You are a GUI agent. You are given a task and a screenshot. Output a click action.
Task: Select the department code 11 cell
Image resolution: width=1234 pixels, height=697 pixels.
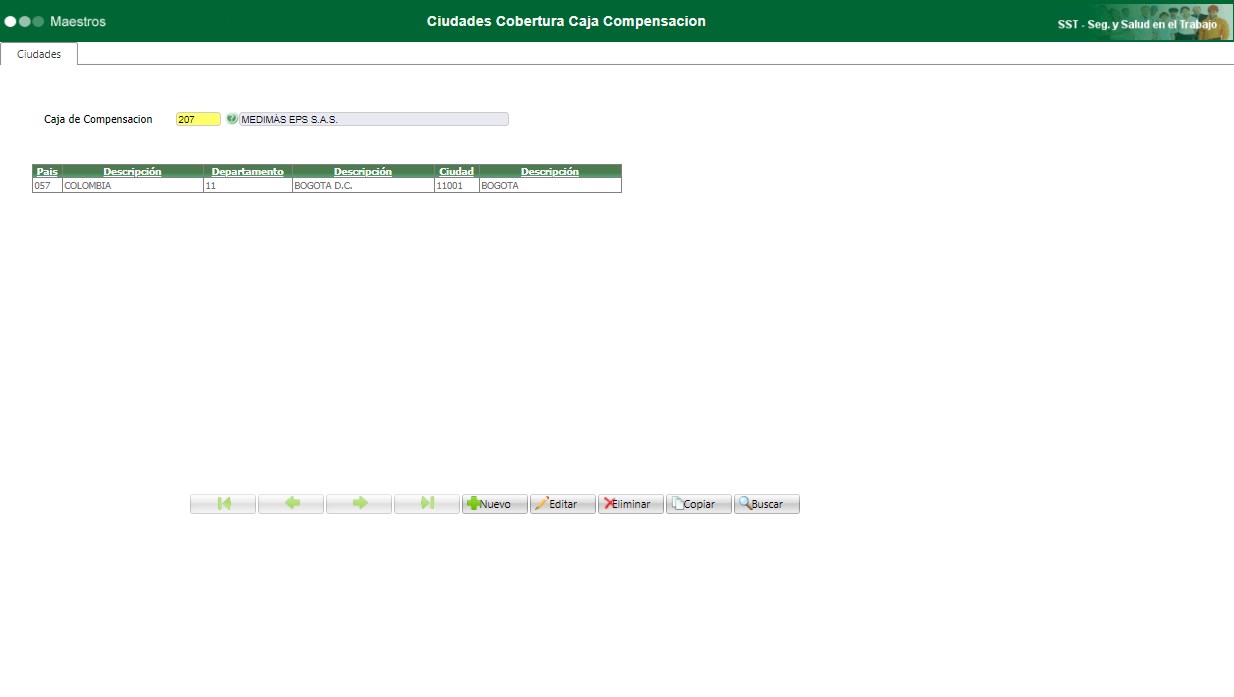tap(248, 185)
